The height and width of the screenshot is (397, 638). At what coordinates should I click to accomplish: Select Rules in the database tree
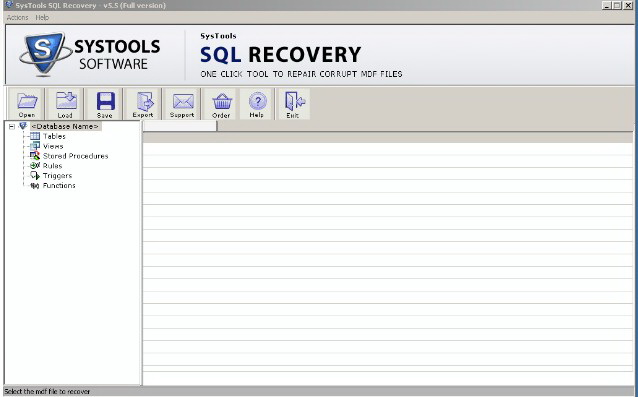tap(52, 166)
